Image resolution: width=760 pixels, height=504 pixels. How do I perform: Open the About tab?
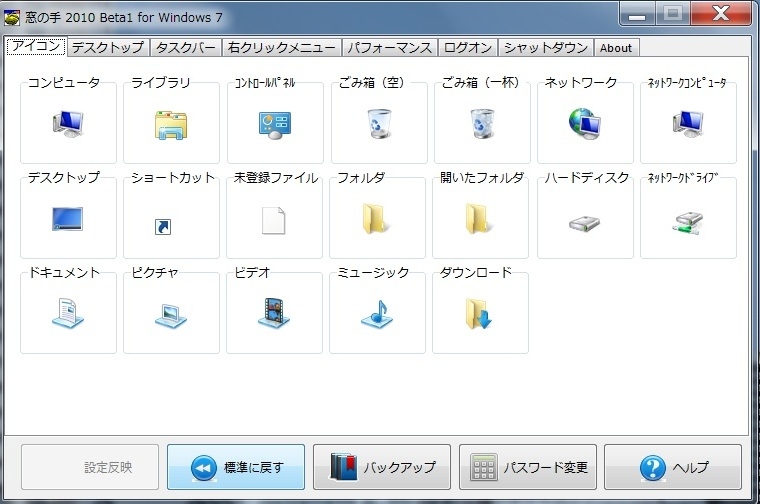(616, 48)
